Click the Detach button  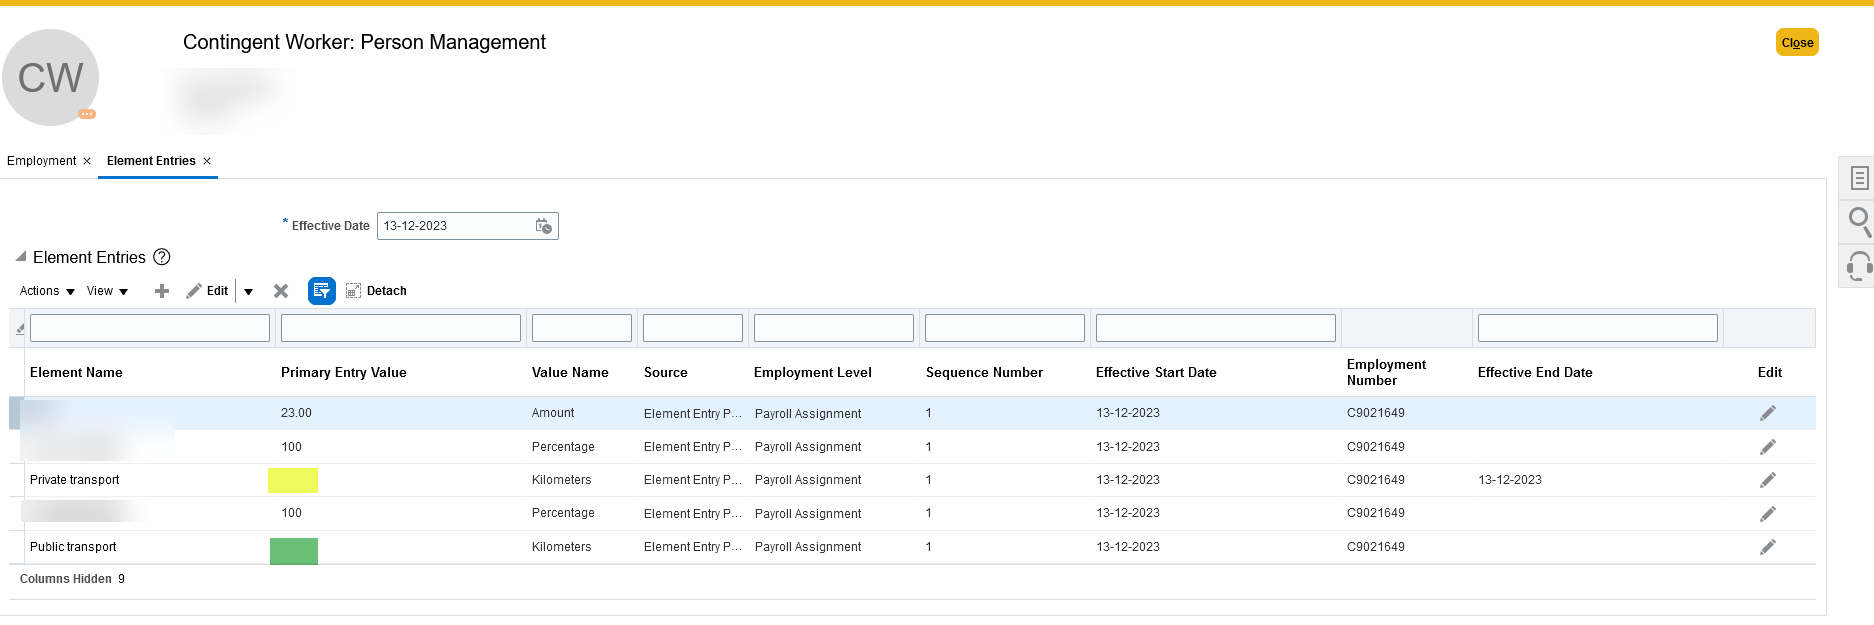click(x=376, y=291)
